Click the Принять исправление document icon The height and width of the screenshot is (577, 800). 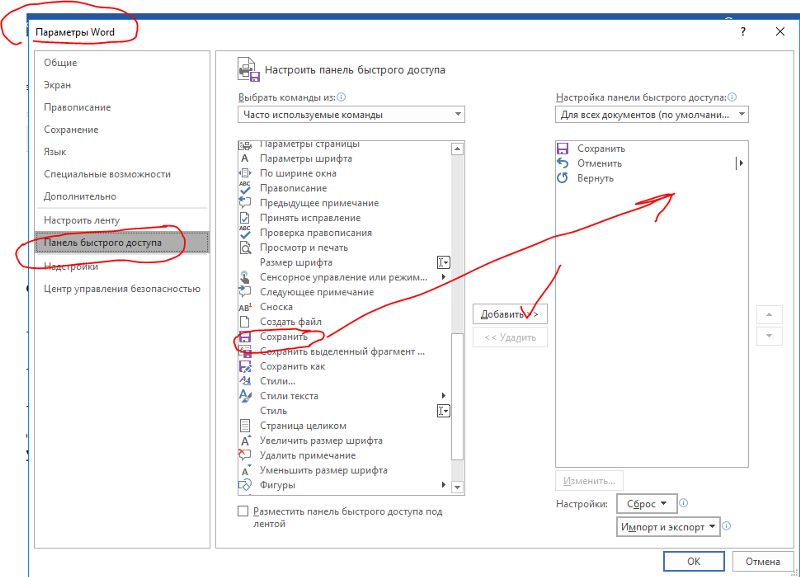245,218
